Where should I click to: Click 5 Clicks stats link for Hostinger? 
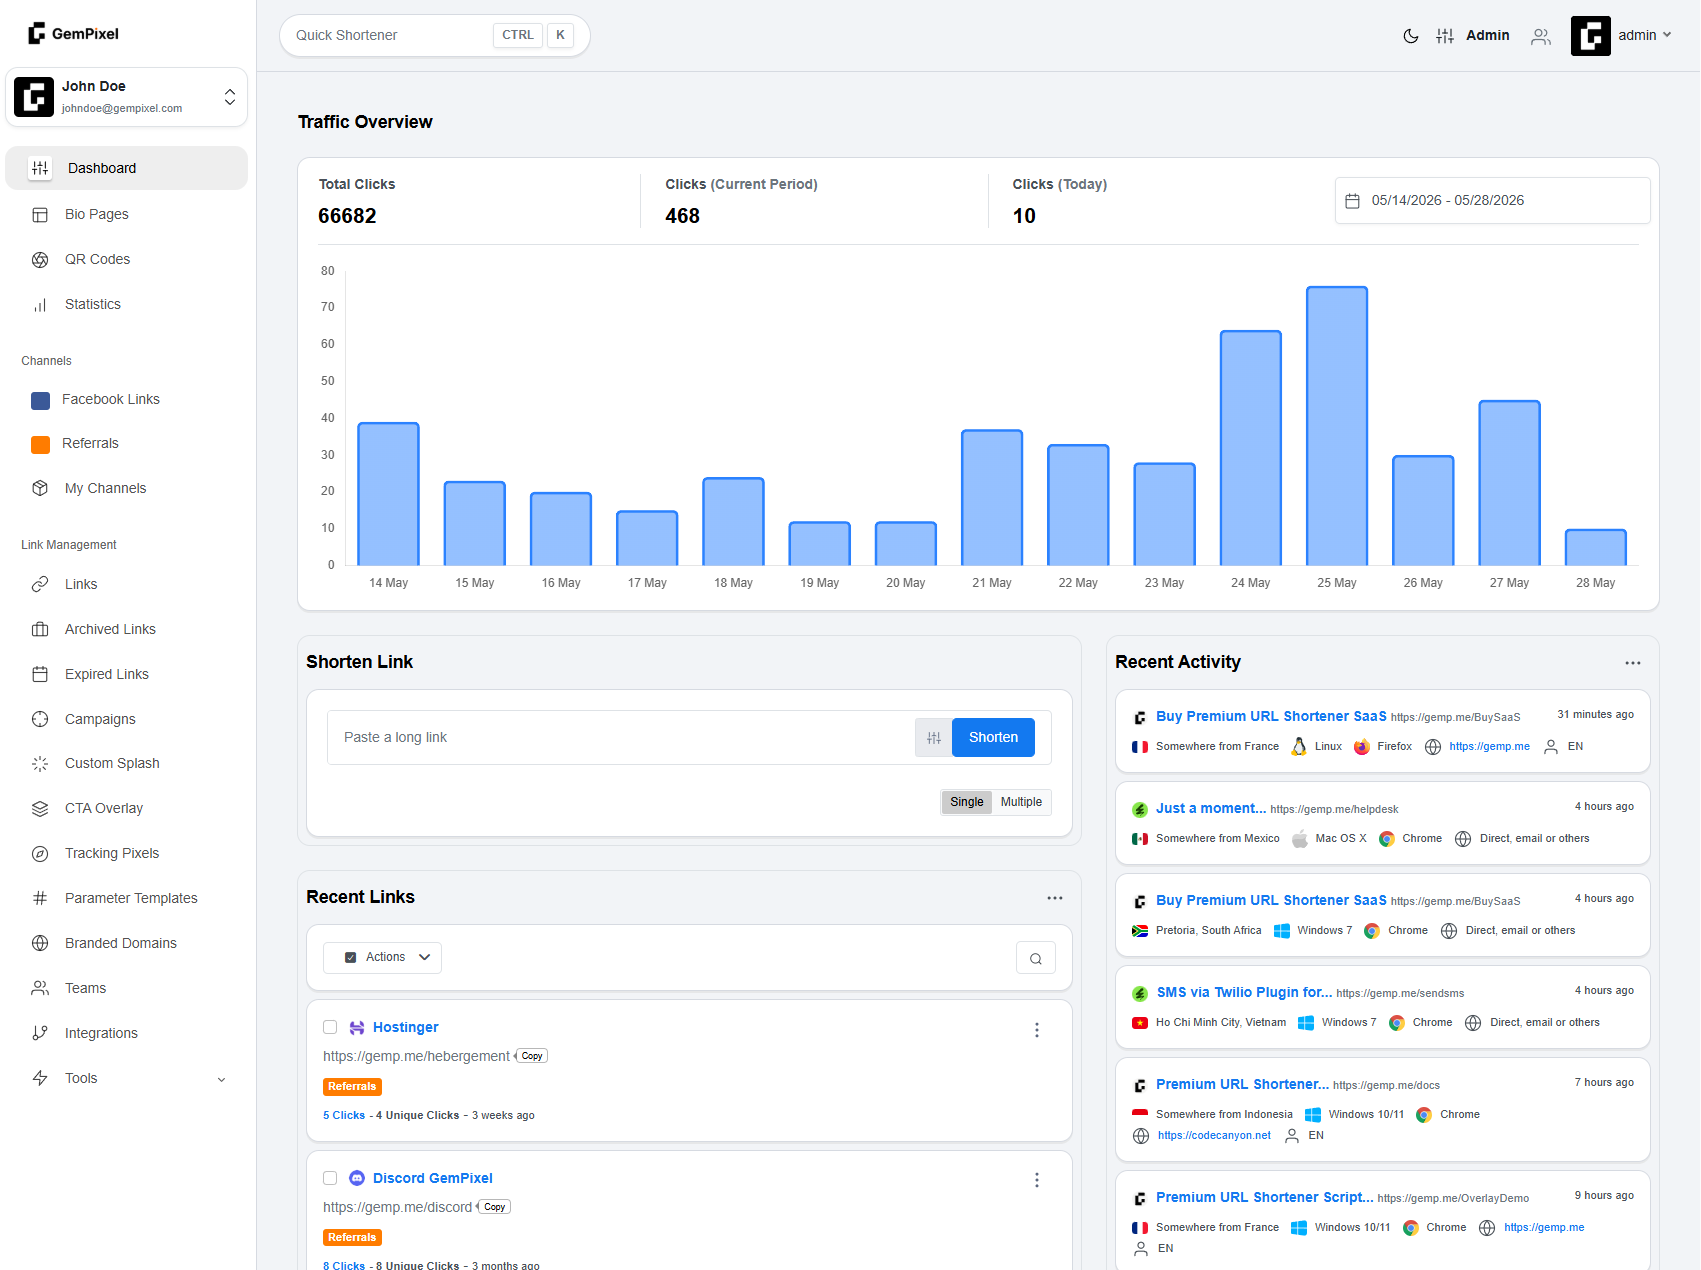[x=344, y=1116]
